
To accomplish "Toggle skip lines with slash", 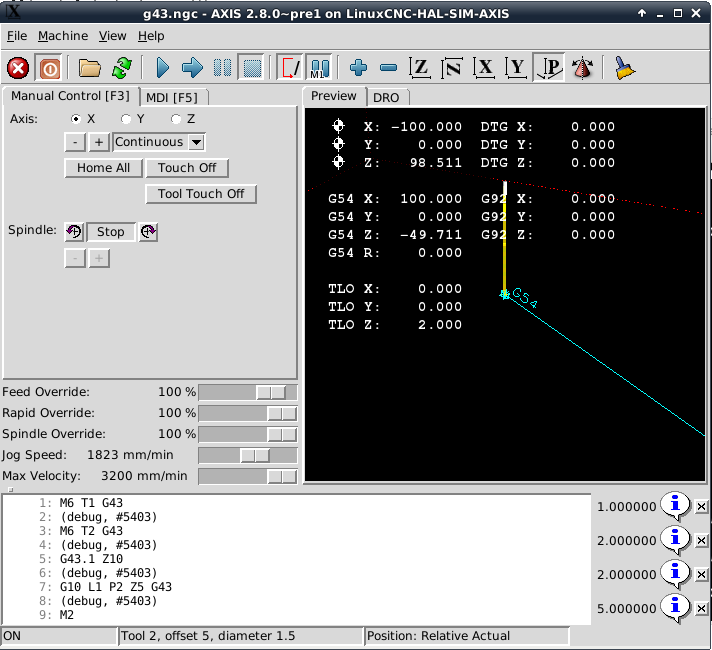I will coord(290,68).
